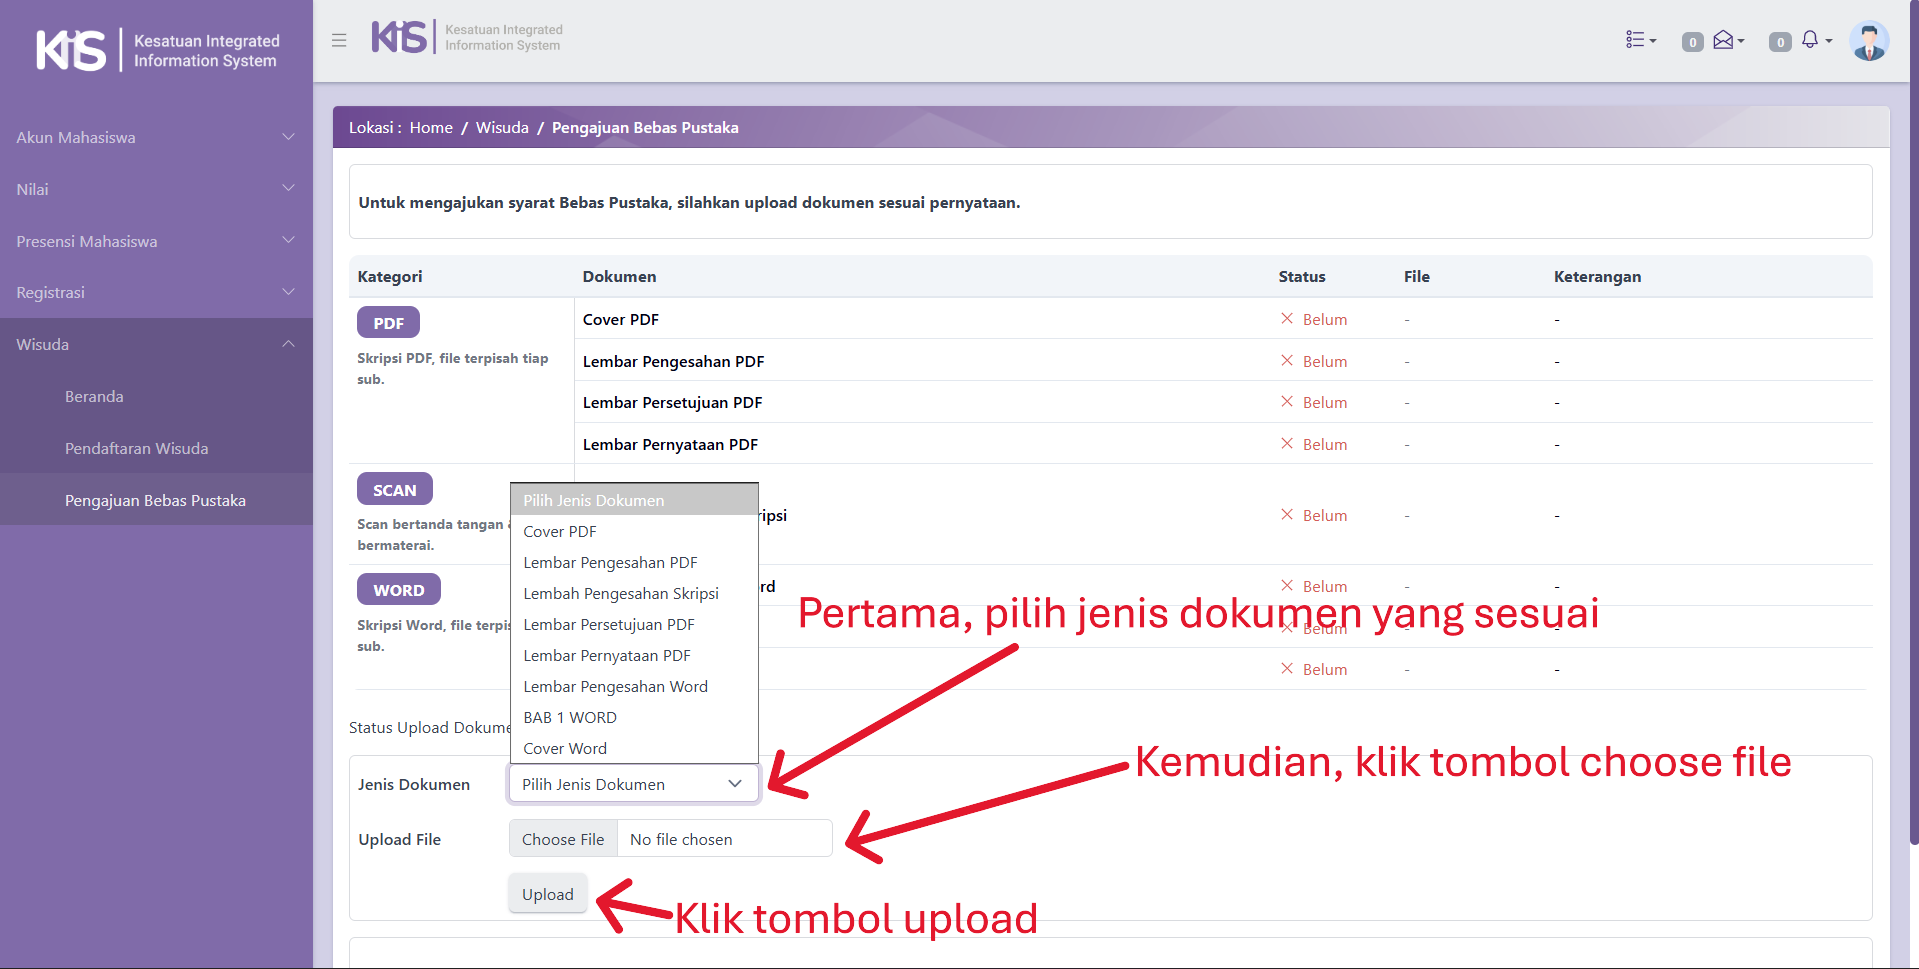Open the Jenis Dokumen dropdown
This screenshot has height=969, width=1919.
[633, 784]
